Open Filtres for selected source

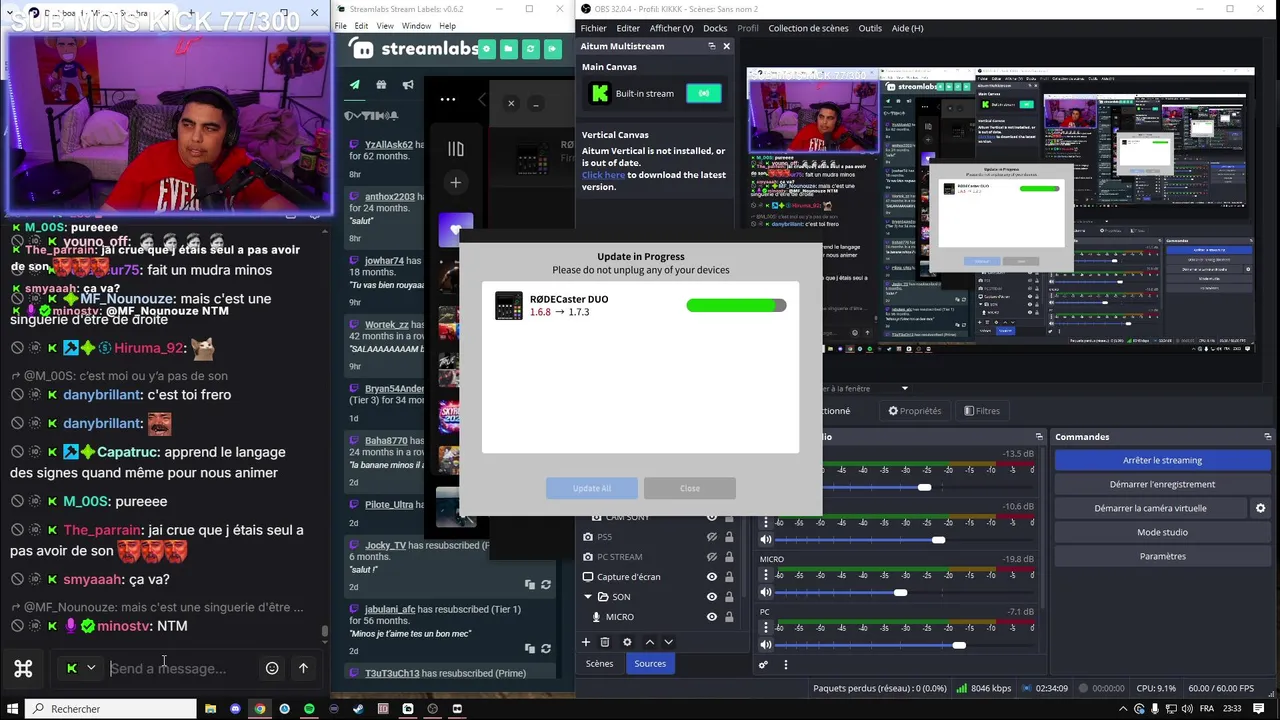tap(982, 411)
